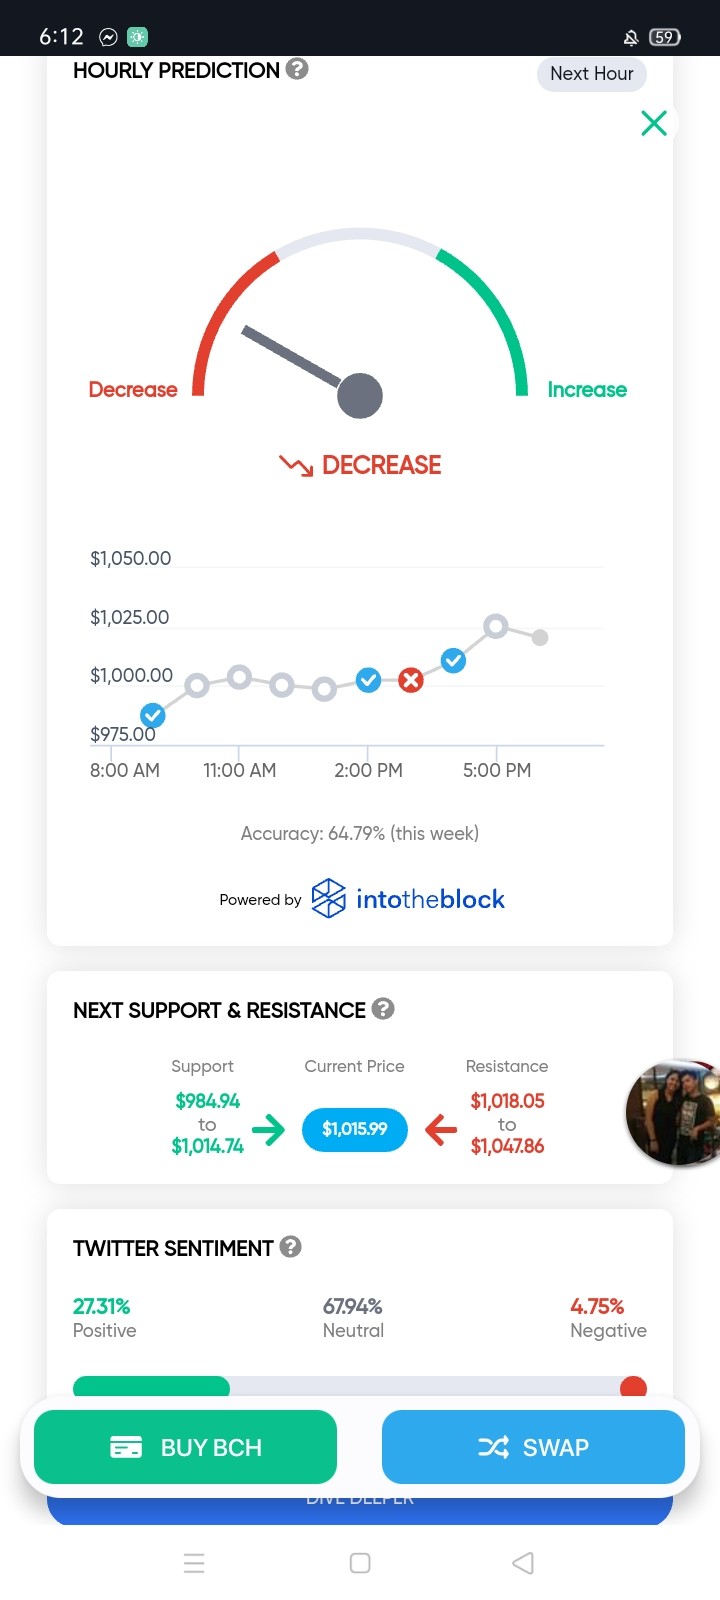Tap Support & Resistance help icon
This screenshot has height=1600, width=720.
click(383, 1009)
